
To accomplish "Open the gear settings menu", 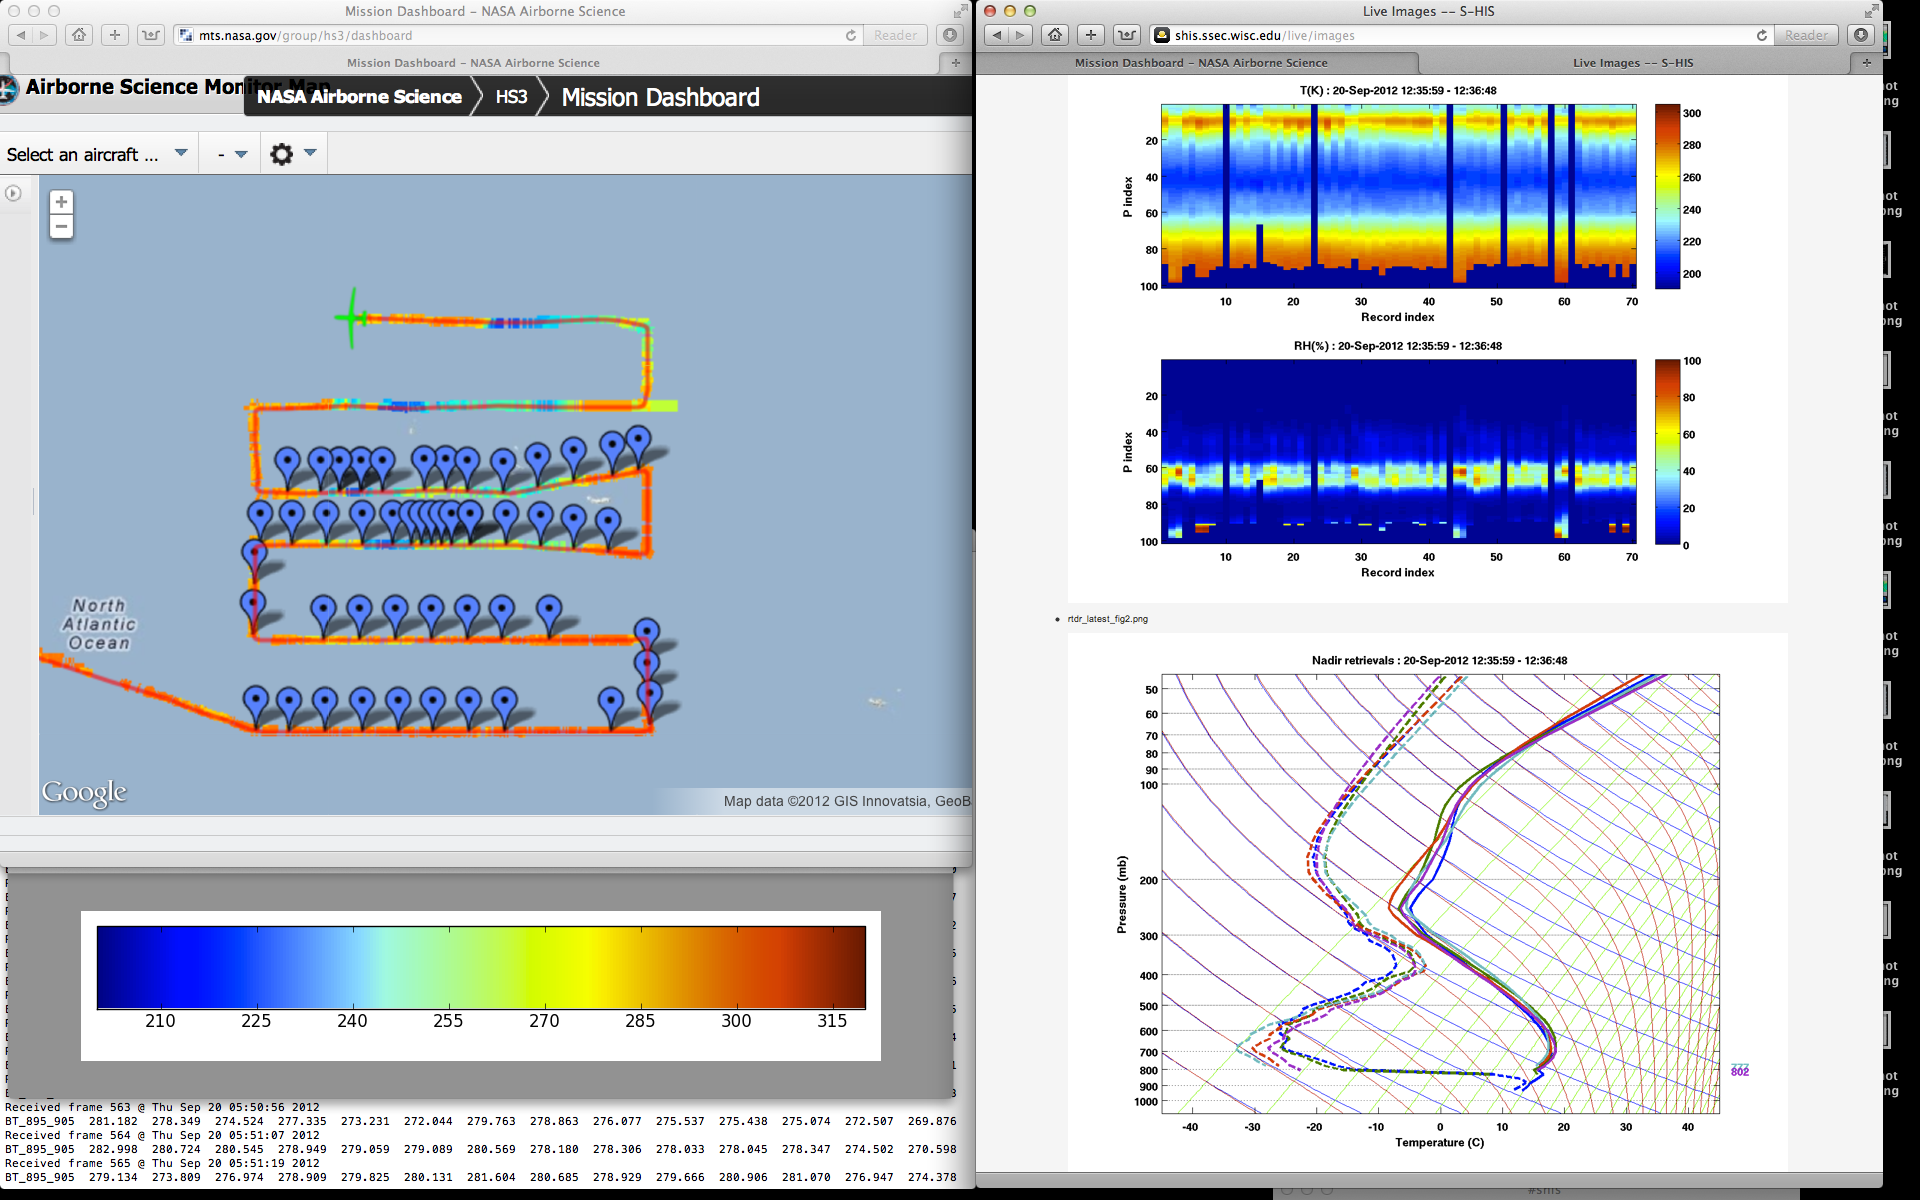I will 283,154.
